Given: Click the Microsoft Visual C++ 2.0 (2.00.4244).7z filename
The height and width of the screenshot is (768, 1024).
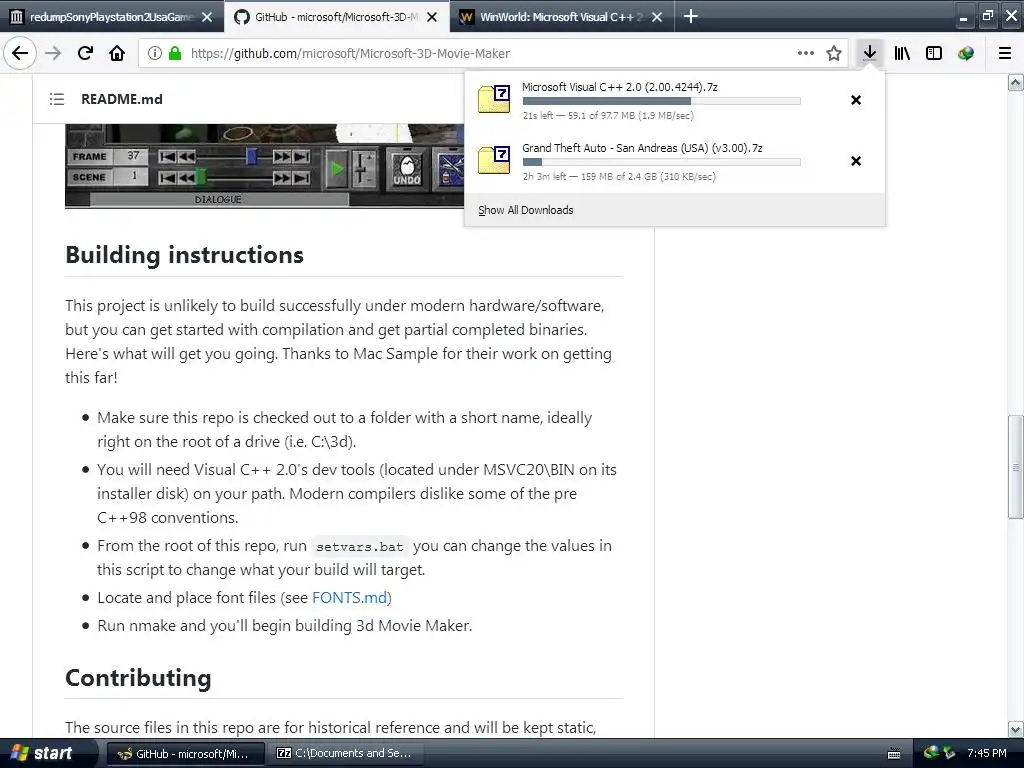Looking at the screenshot, I should [620, 87].
